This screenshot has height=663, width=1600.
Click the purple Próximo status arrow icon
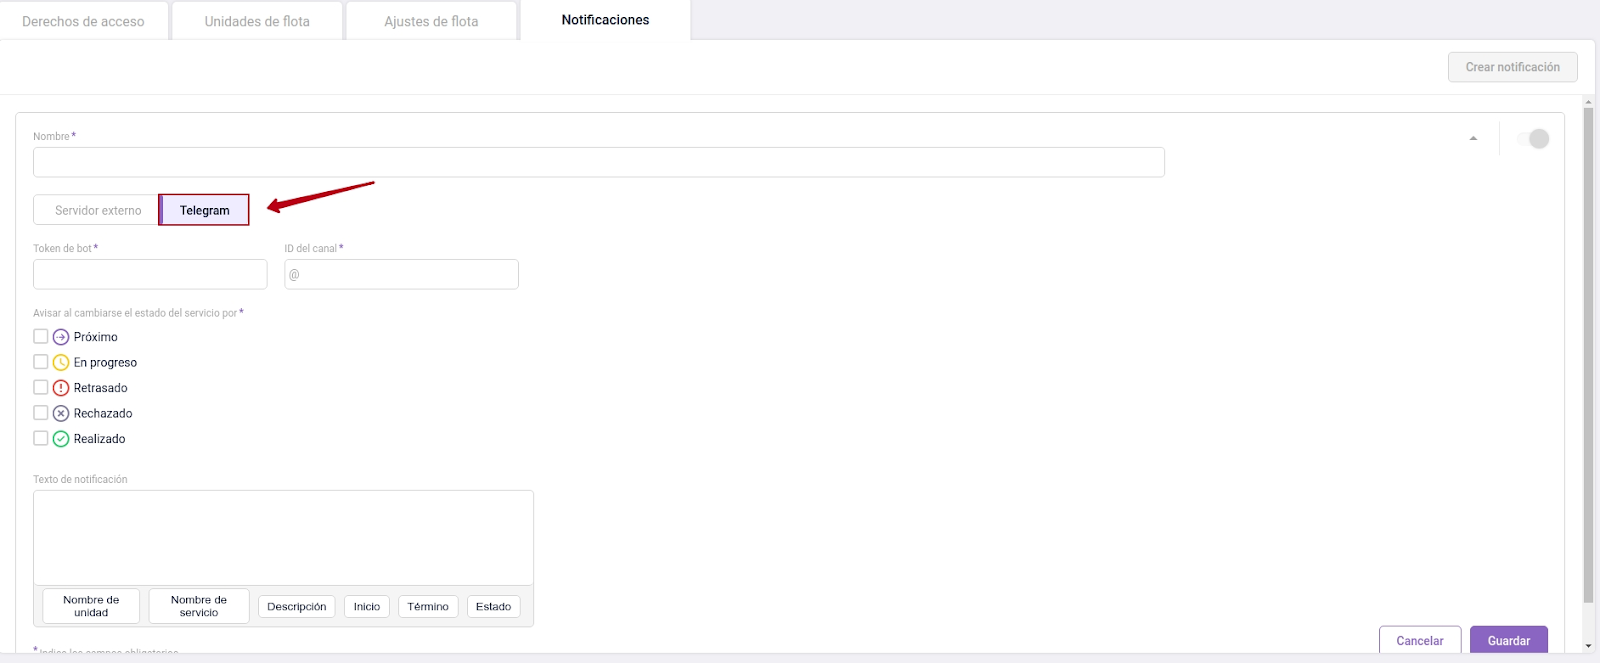tap(61, 337)
